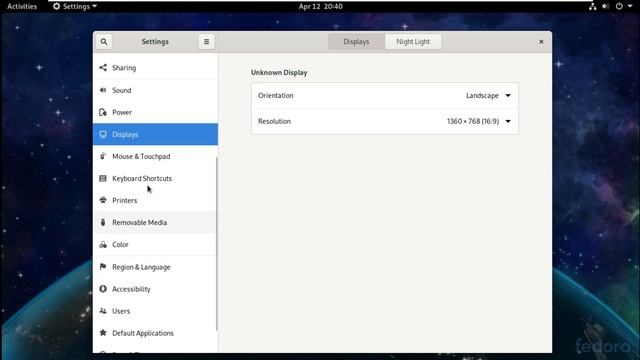Click the volume icon in top bar

(x=605, y=6)
